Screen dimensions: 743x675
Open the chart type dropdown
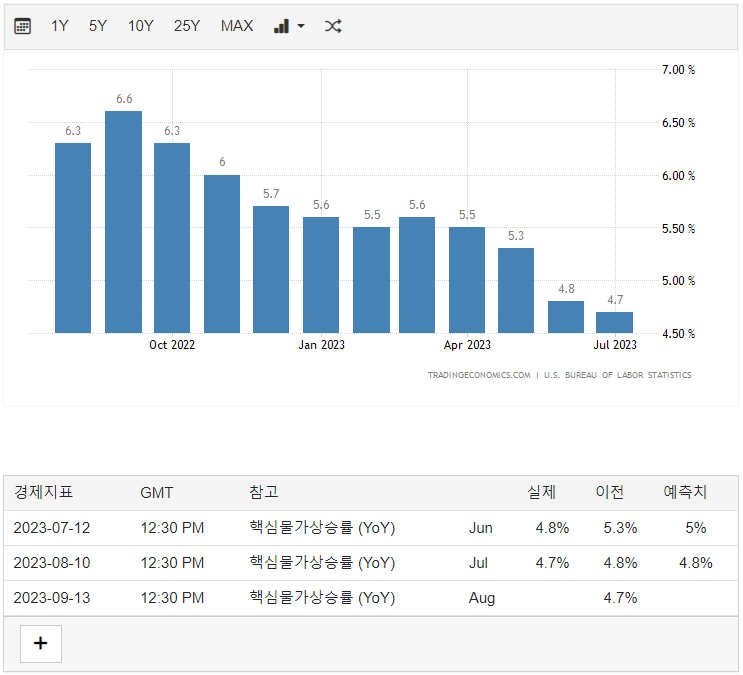[x=289, y=26]
